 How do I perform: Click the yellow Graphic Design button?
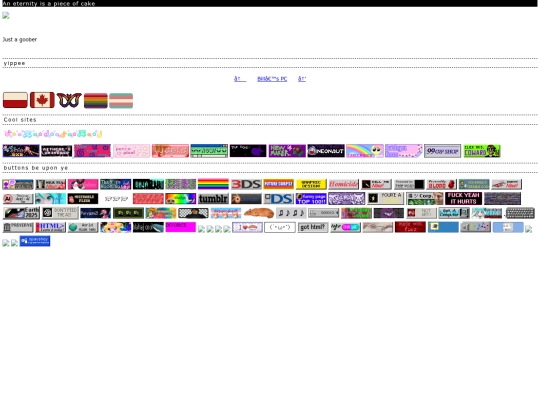coord(311,184)
